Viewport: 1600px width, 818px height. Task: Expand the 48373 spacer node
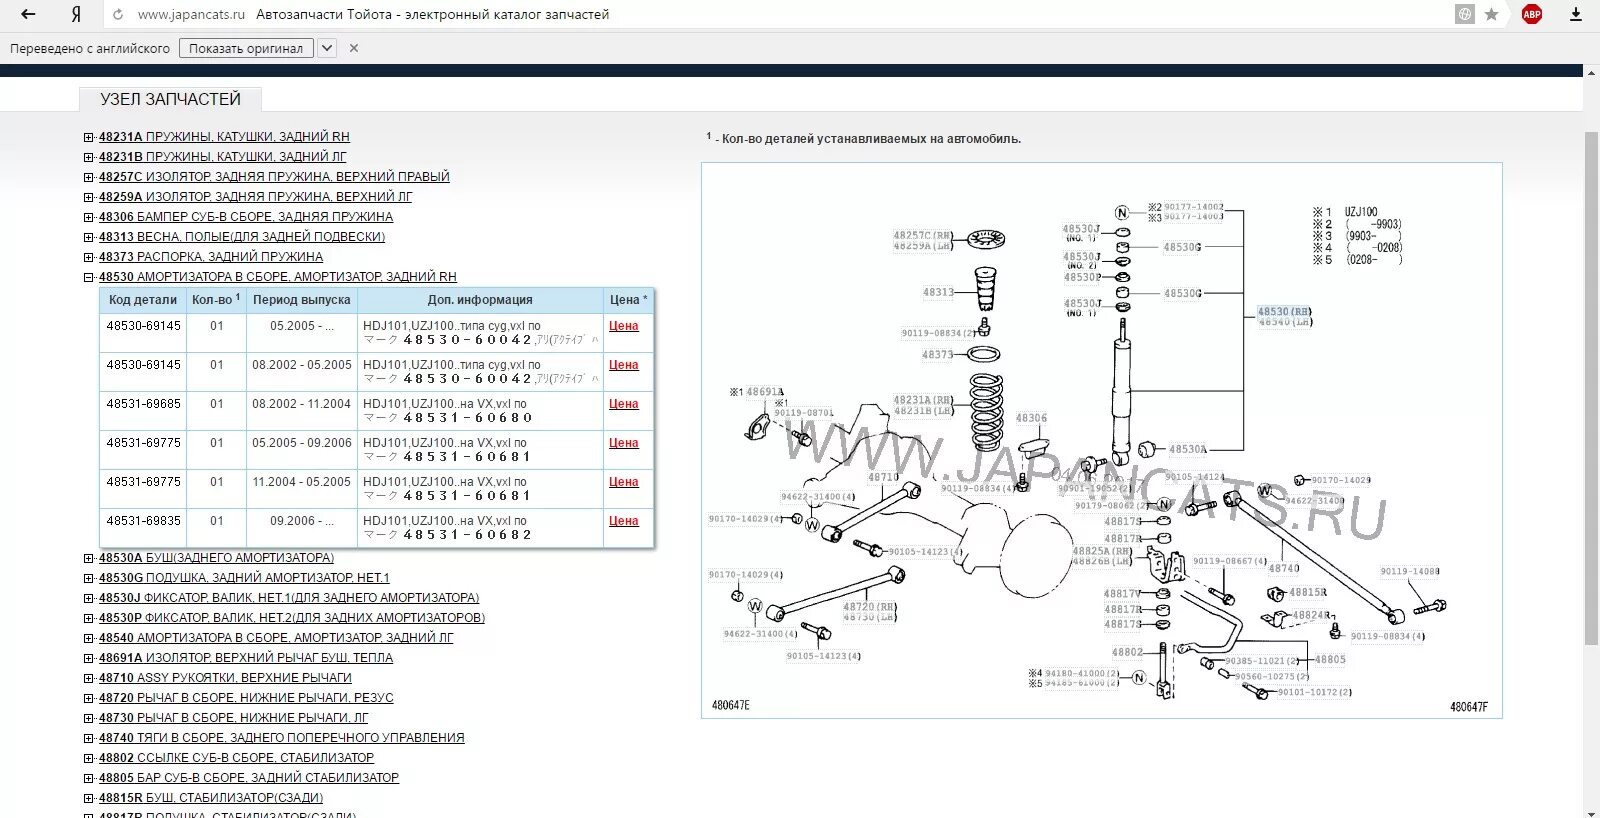pos(89,257)
